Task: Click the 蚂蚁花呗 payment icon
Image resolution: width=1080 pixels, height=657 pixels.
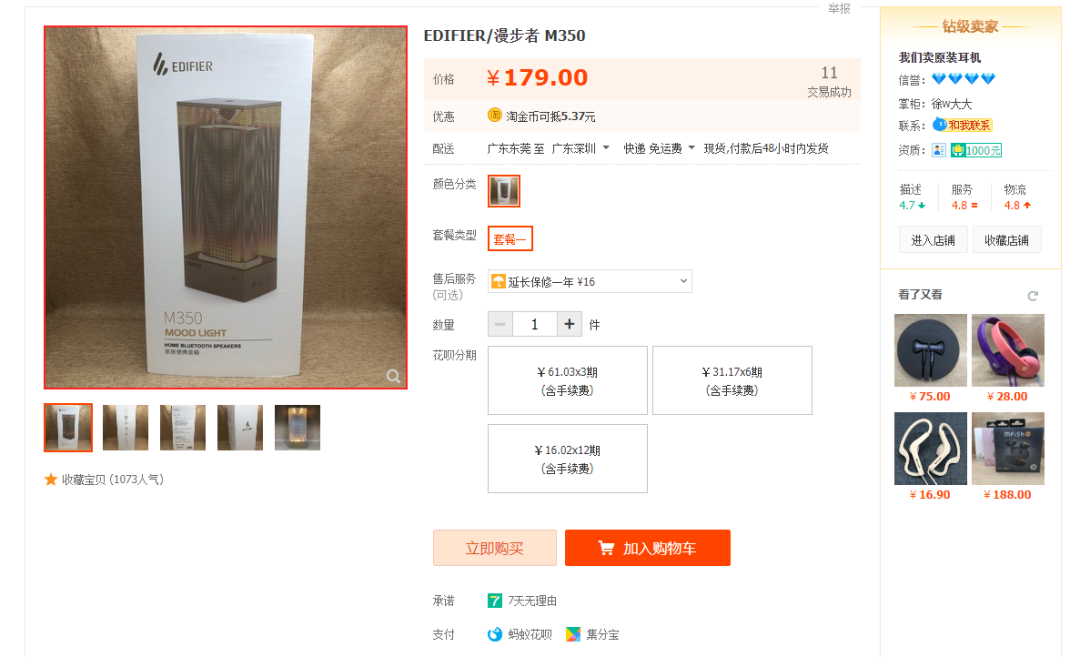Action: click(x=495, y=634)
